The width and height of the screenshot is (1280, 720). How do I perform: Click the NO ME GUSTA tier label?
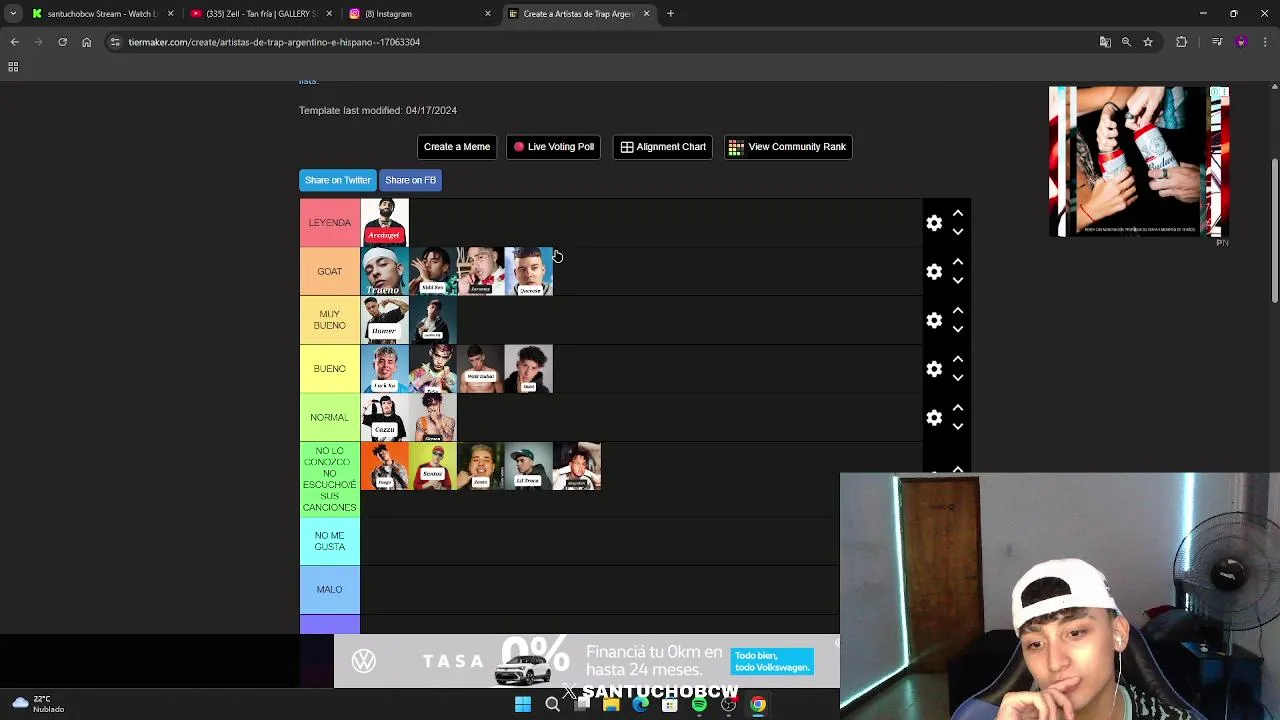click(330, 541)
